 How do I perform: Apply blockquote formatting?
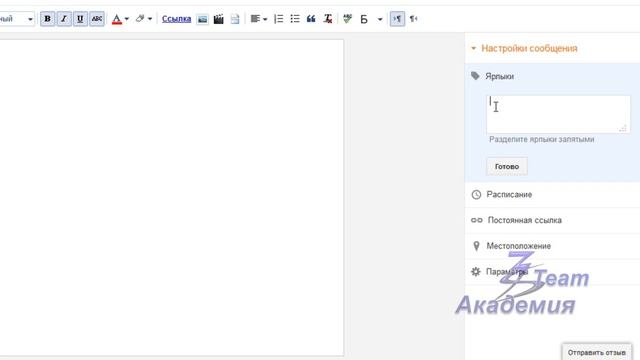point(311,19)
